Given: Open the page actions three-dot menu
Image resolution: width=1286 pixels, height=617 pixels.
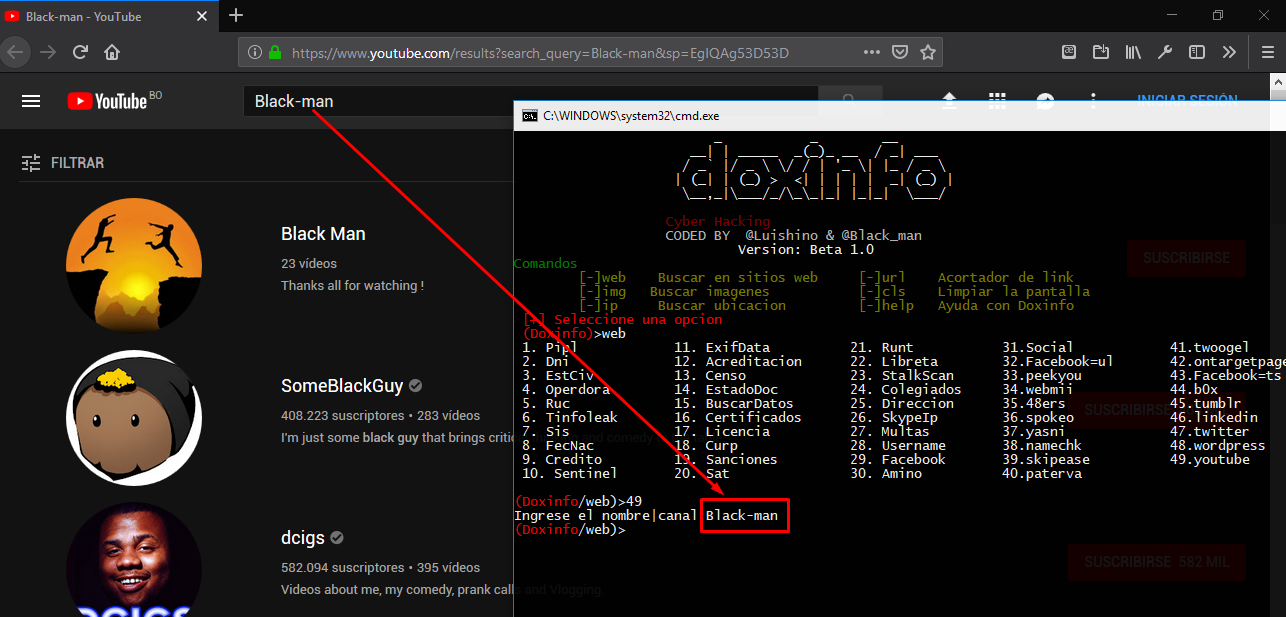Looking at the screenshot, I should (871, 51).
